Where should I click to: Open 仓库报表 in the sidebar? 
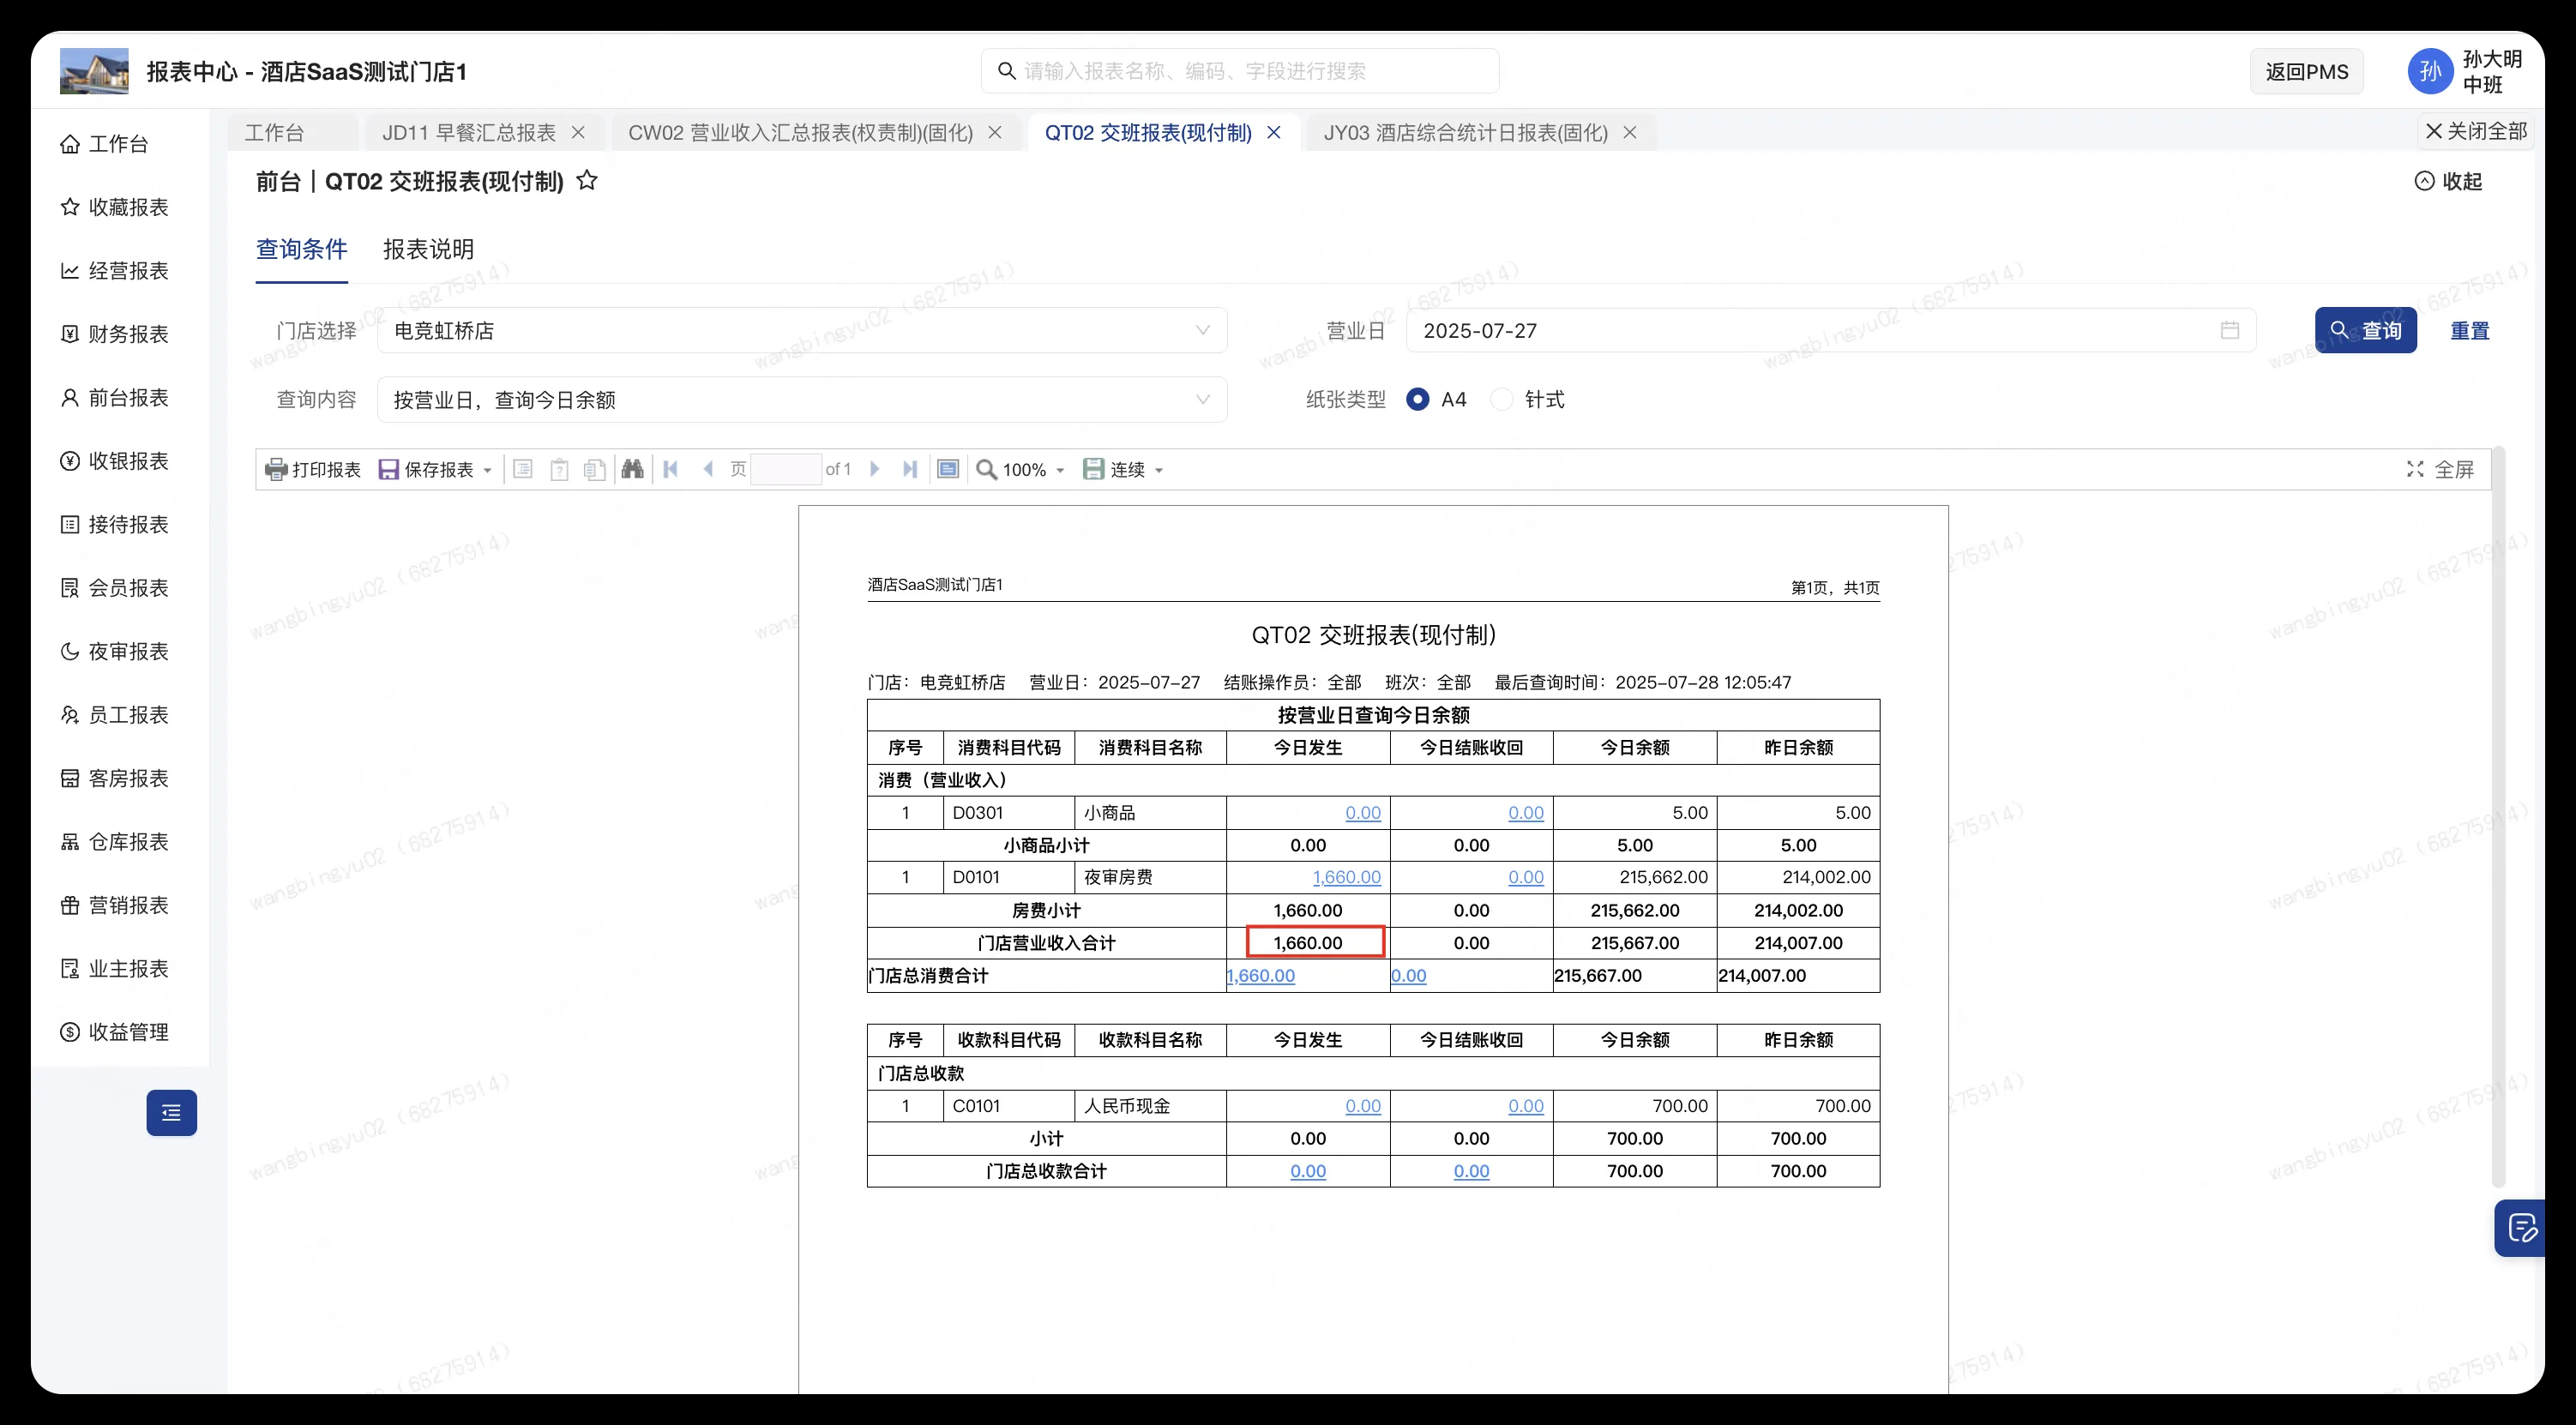coord(114,842)
